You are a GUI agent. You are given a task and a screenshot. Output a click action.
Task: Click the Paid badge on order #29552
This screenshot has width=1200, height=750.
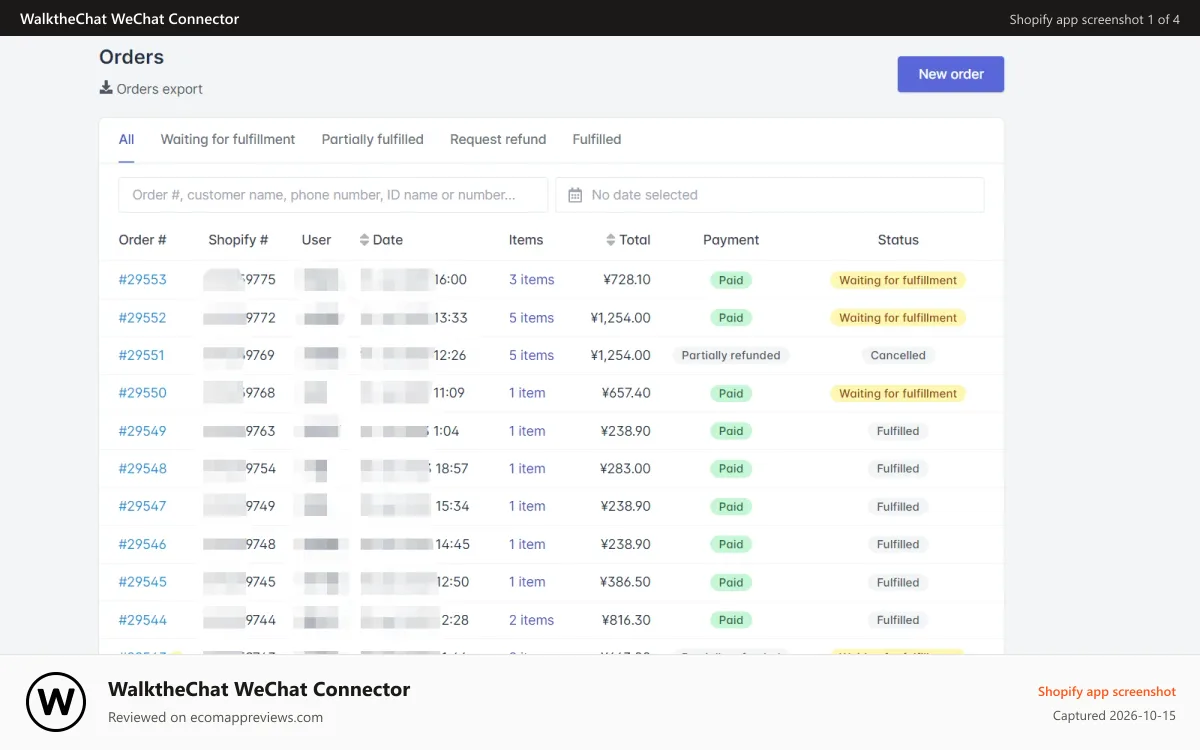click(x=731, y=318)
